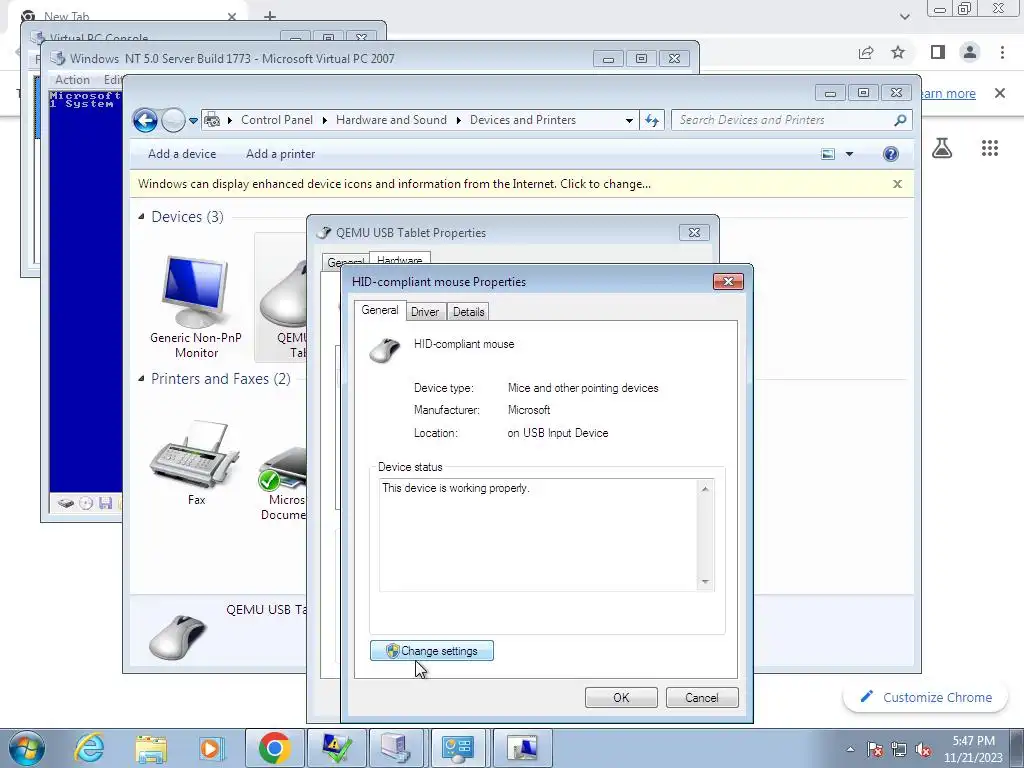Screen dimensions: 1024x768
Task: Bookmark page with Chrome star icon
Action: [899, 52]
